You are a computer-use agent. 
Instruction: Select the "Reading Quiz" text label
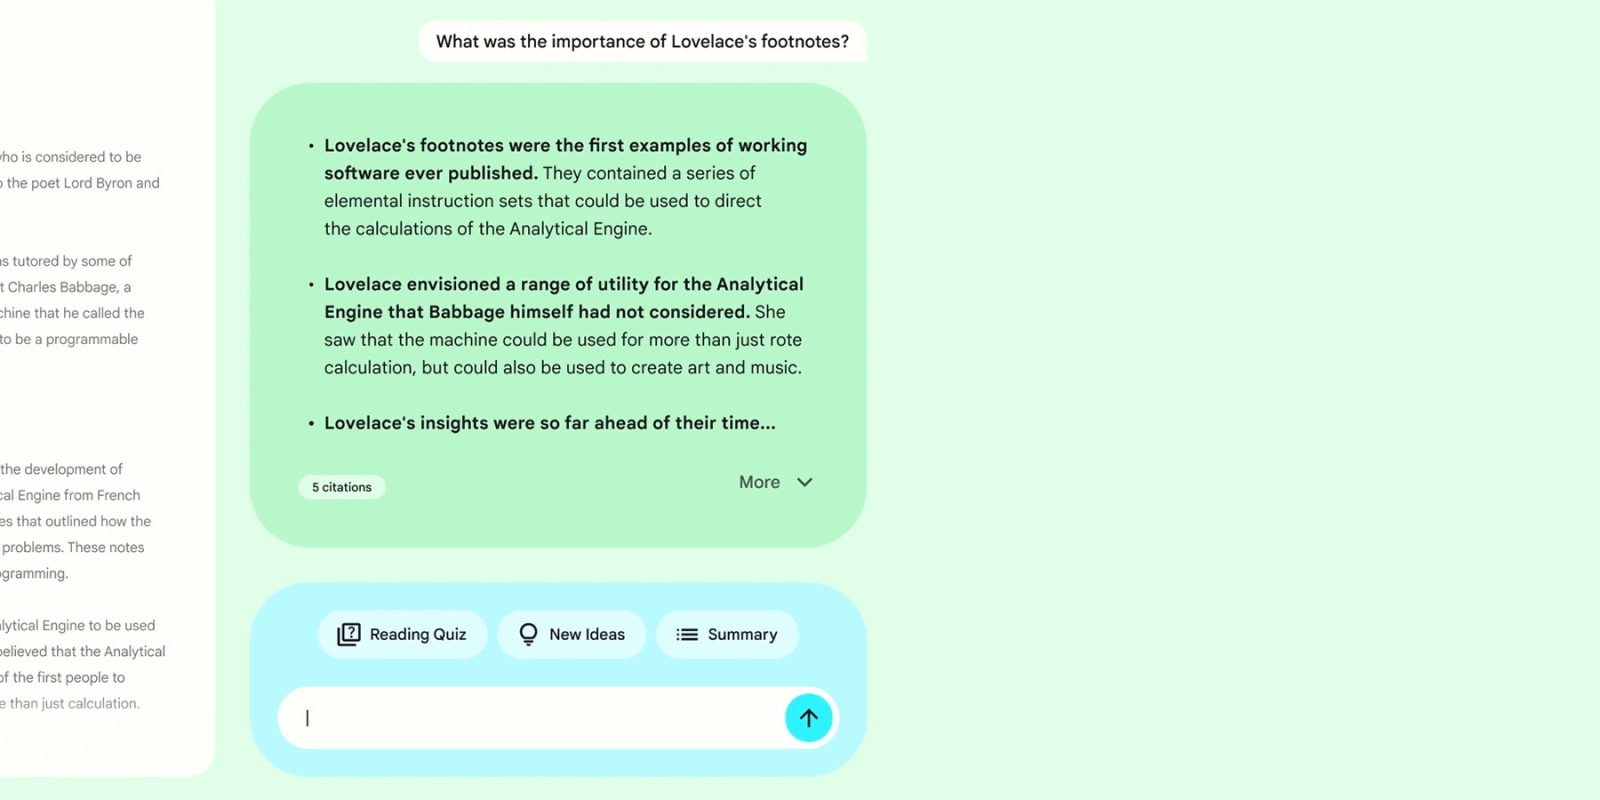tap(418, 634)
